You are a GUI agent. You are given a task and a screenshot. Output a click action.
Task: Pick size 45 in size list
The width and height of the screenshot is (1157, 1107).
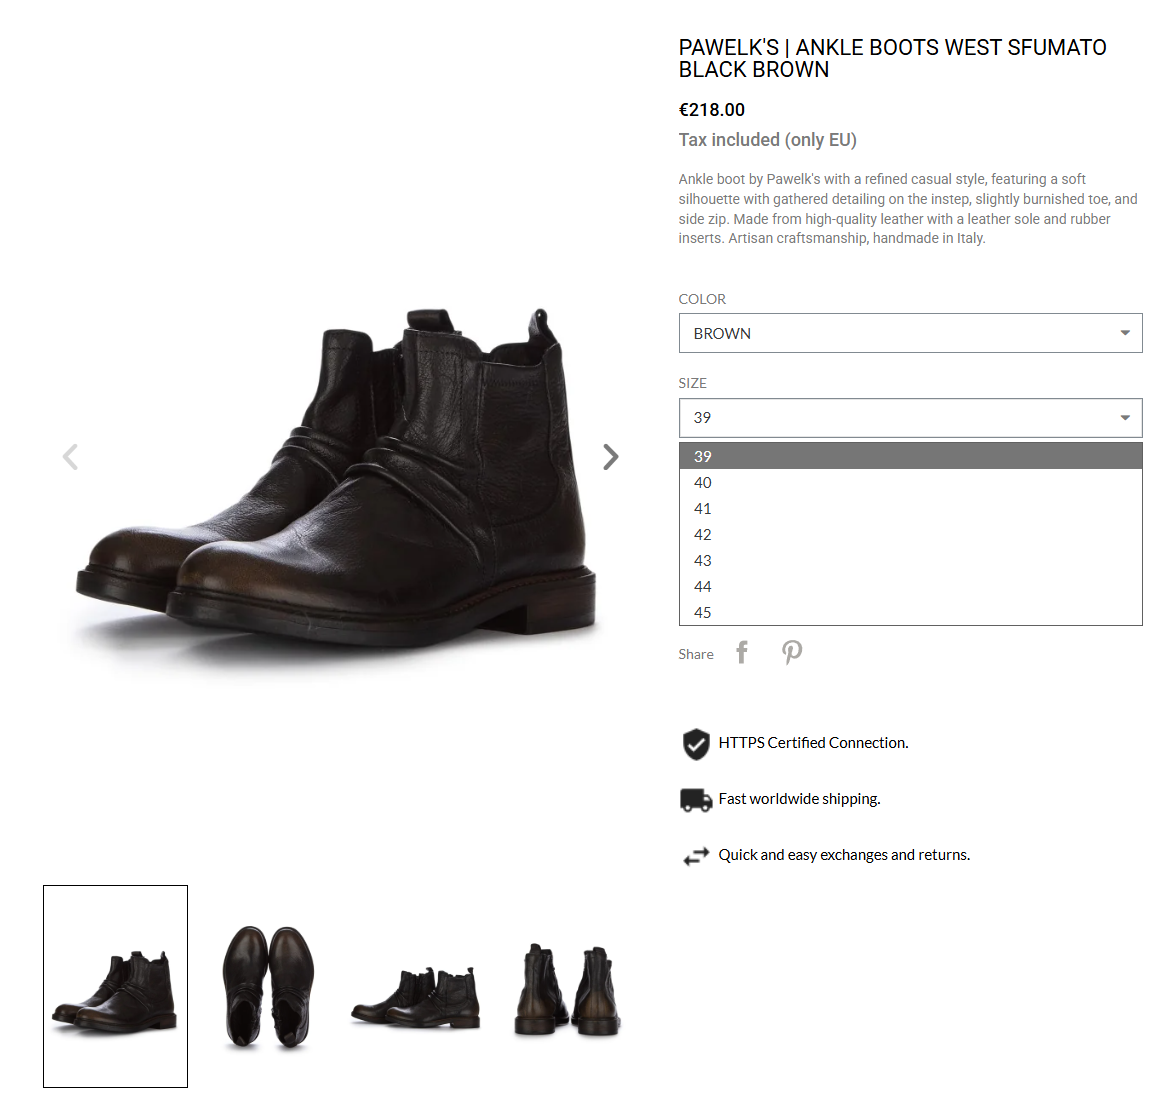[911, 613]
